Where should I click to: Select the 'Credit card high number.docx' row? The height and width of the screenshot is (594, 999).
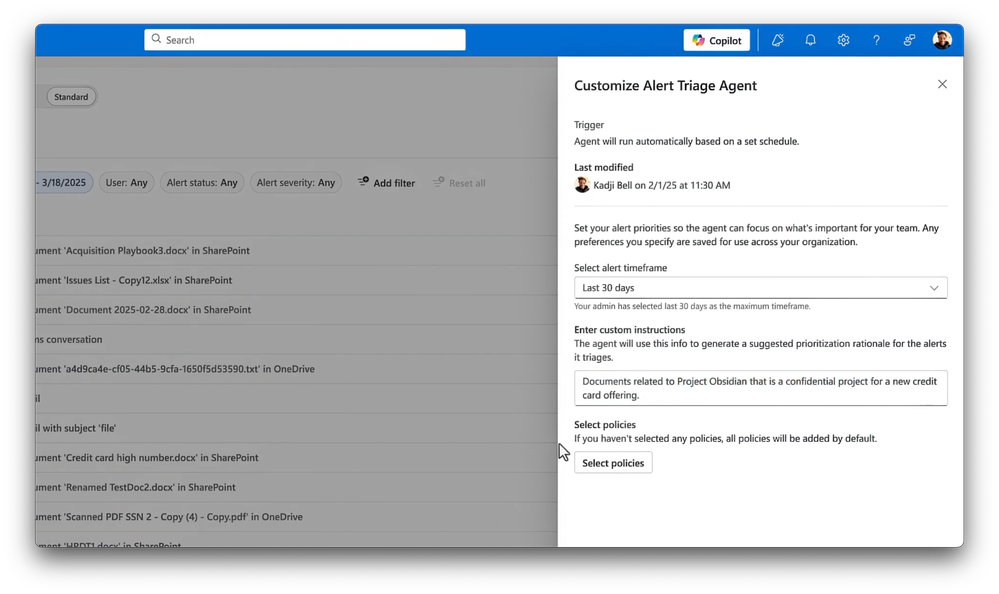point(296,458)
